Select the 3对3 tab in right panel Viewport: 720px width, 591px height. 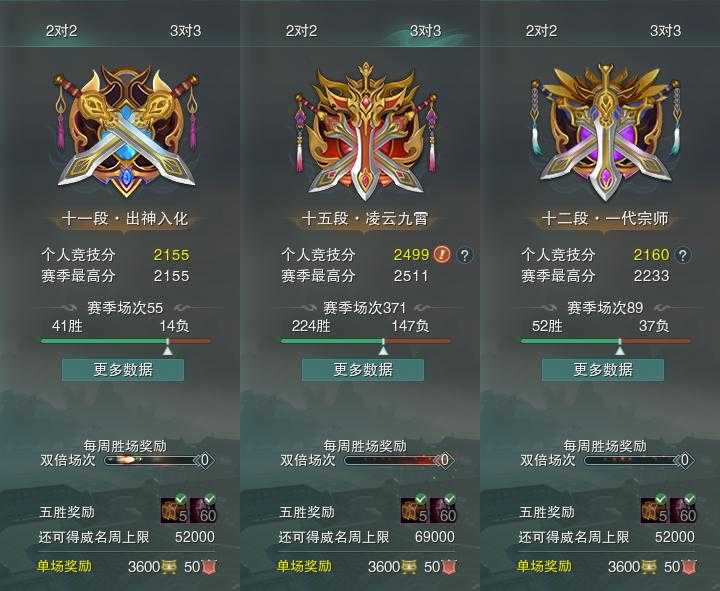coord(665,31)
